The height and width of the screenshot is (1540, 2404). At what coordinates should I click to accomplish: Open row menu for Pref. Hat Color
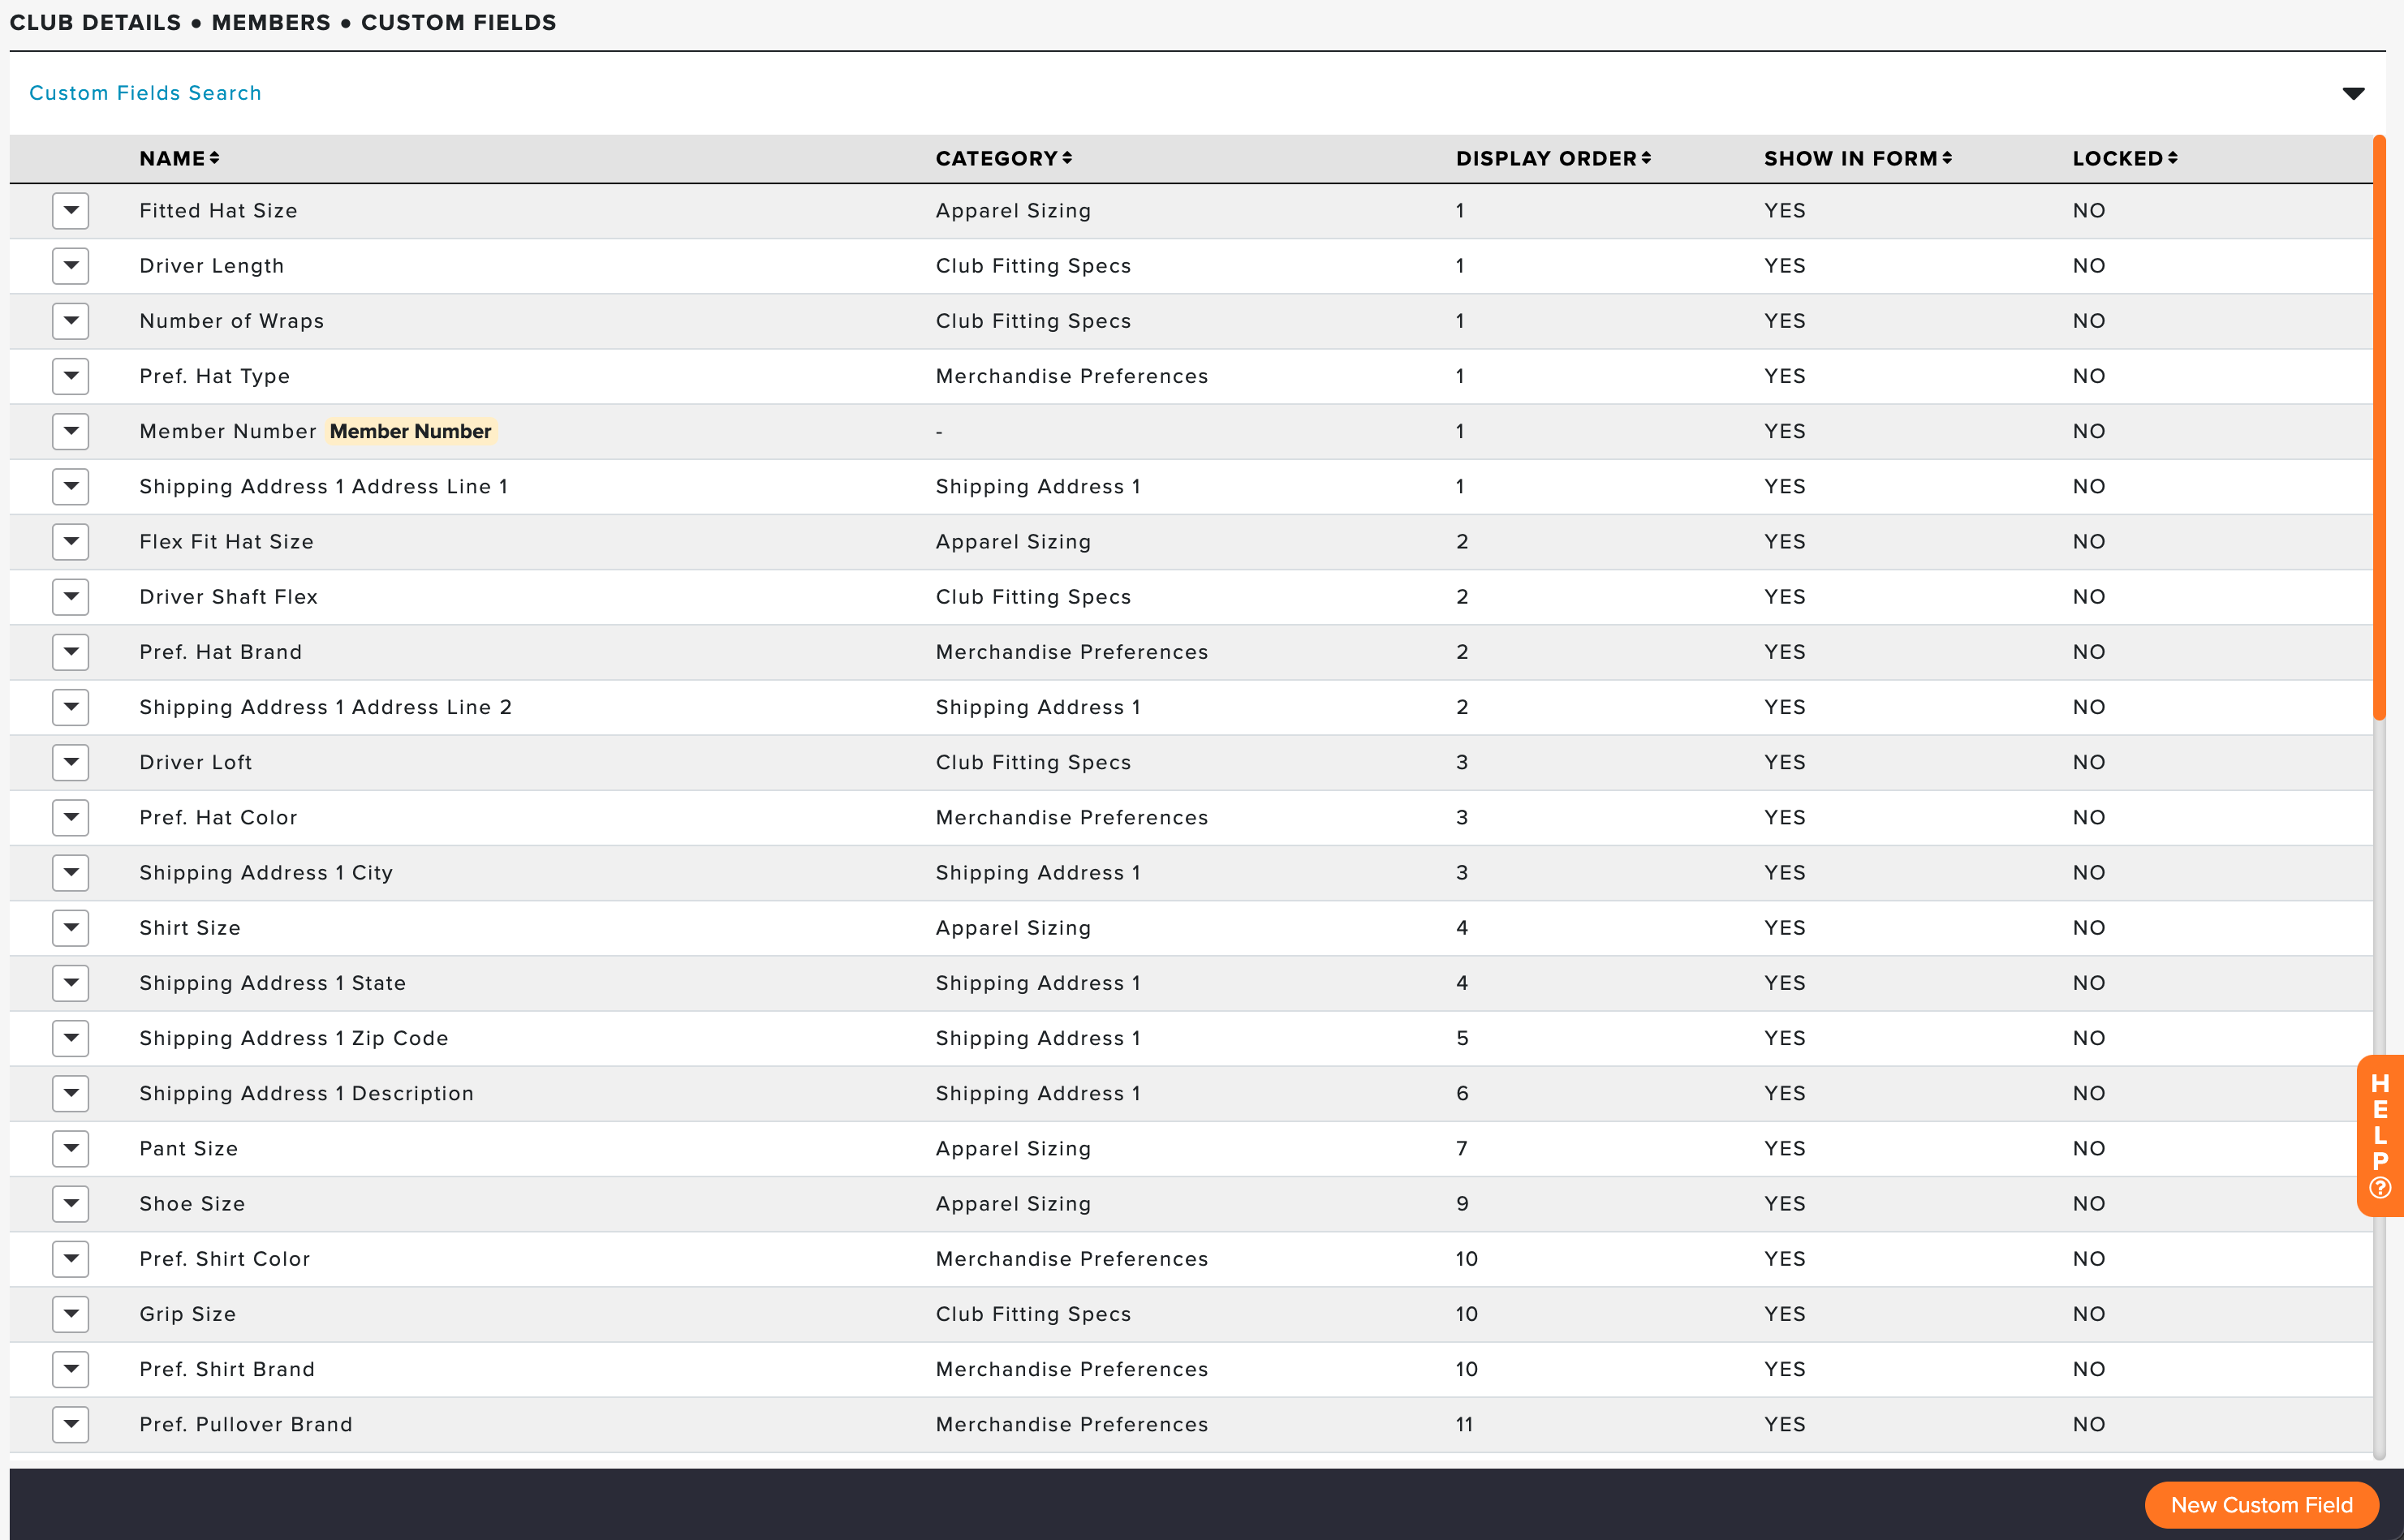point(71,818)
